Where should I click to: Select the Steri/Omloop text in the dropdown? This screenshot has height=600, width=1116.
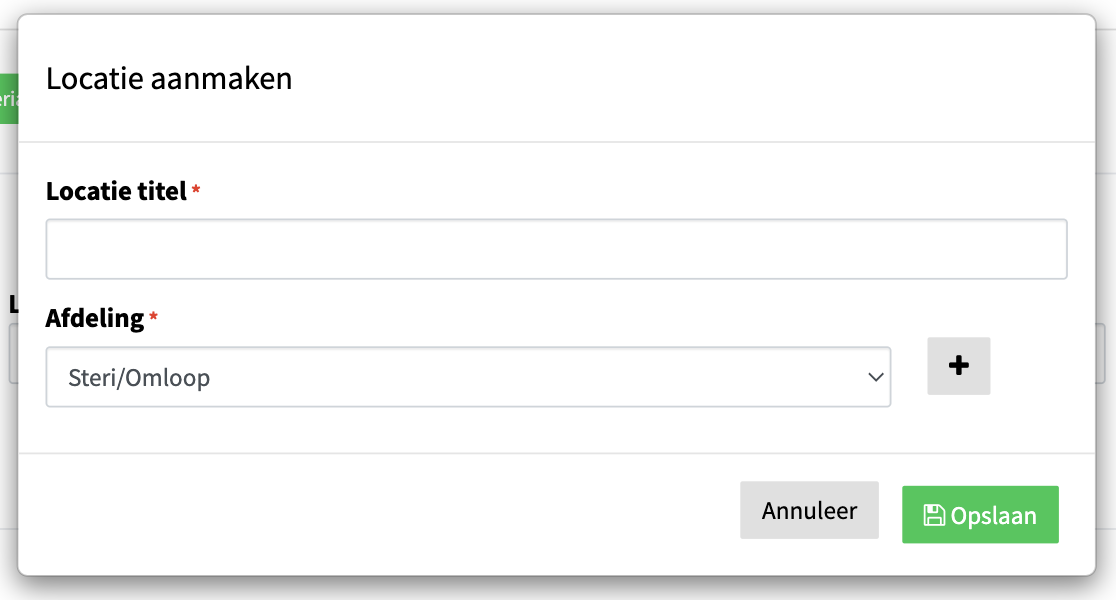(x=139, y=378)
